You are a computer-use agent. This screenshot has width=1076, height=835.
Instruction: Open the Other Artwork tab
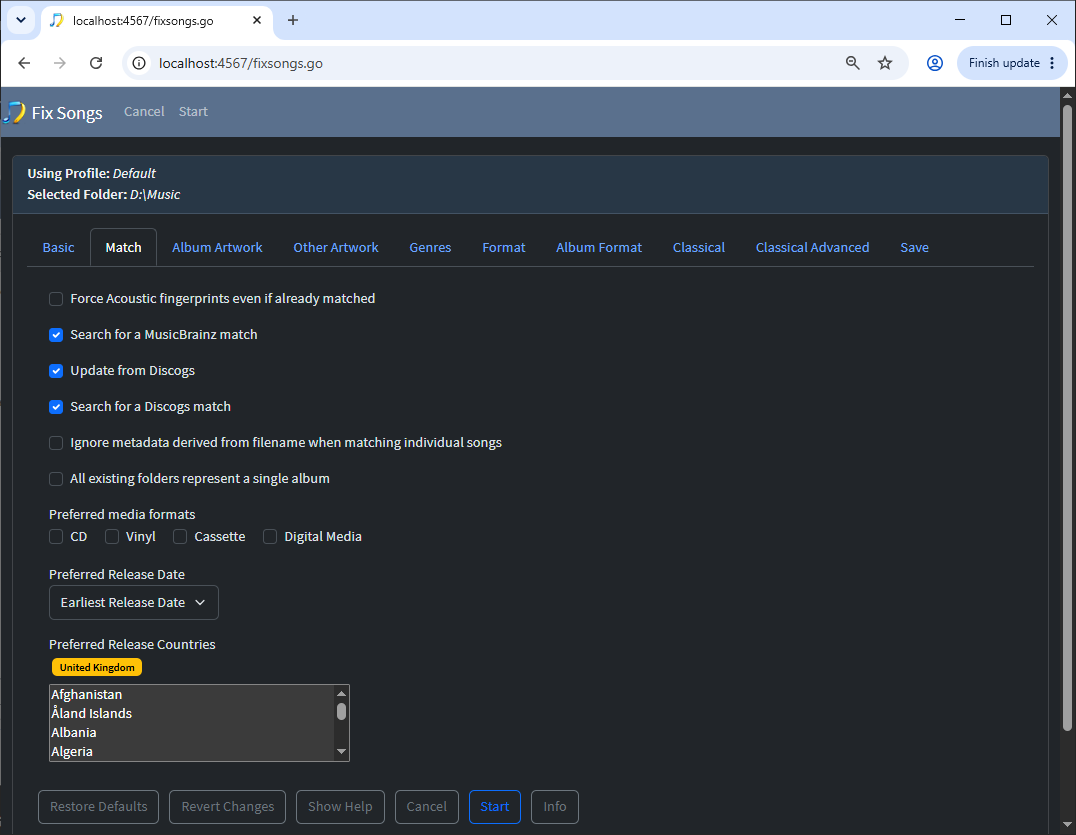coord(336,248)
